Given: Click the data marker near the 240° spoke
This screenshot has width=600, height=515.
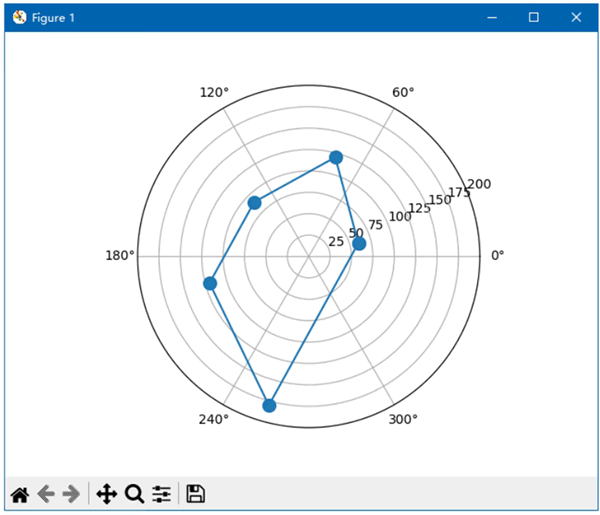Looking at the screenshot, I should tap(269, 406).
